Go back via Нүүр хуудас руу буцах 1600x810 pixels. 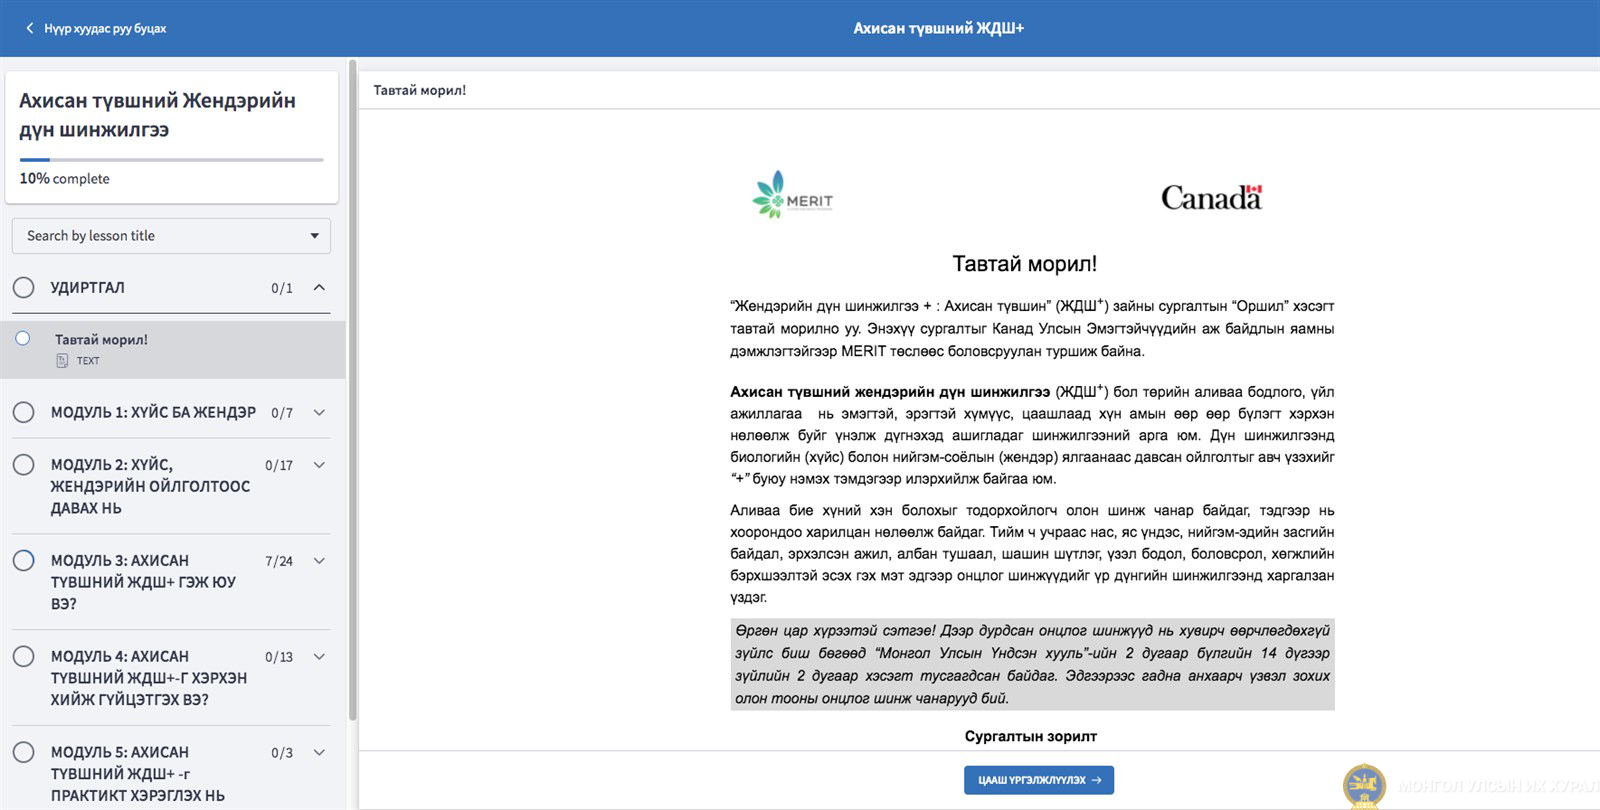tap(105, 29)
